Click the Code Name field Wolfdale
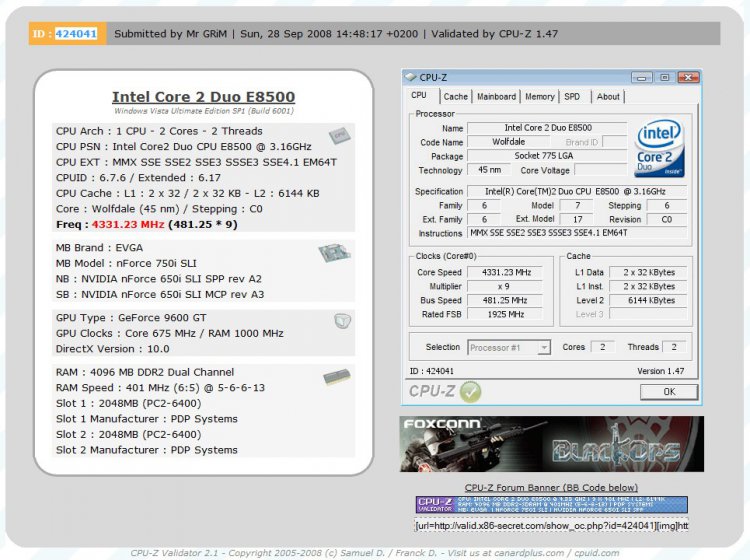 click(x=508, y=142)
